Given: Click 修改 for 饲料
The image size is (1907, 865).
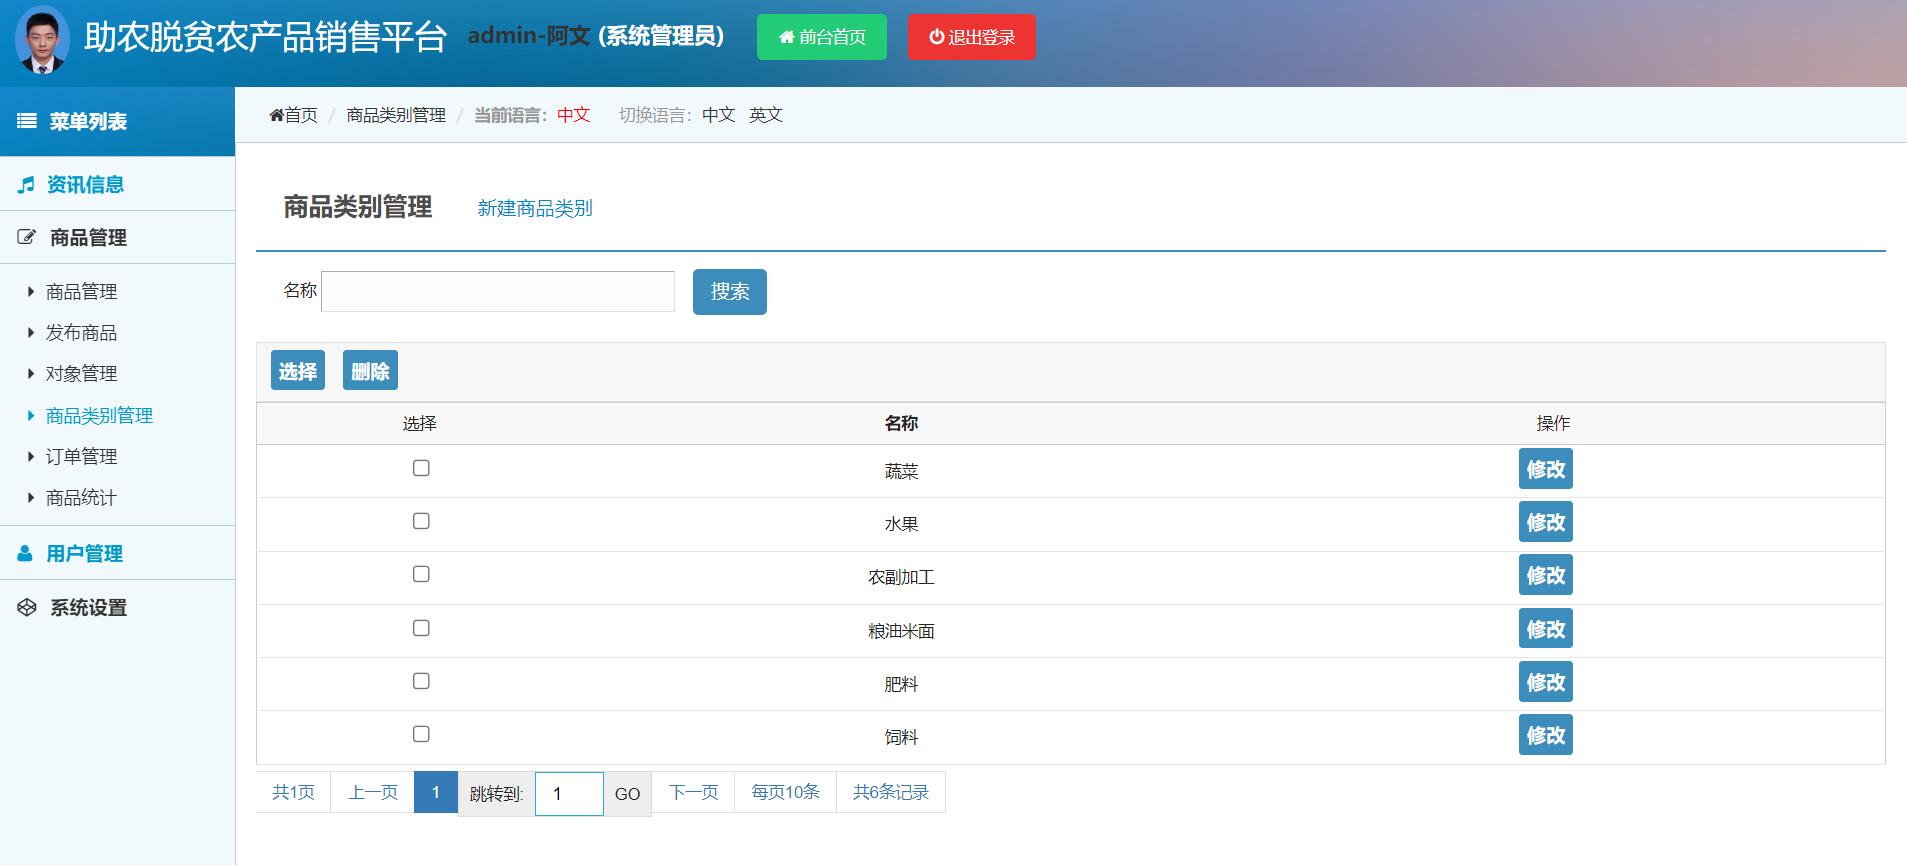Looking at the screenshot, I should [1546, 735].
